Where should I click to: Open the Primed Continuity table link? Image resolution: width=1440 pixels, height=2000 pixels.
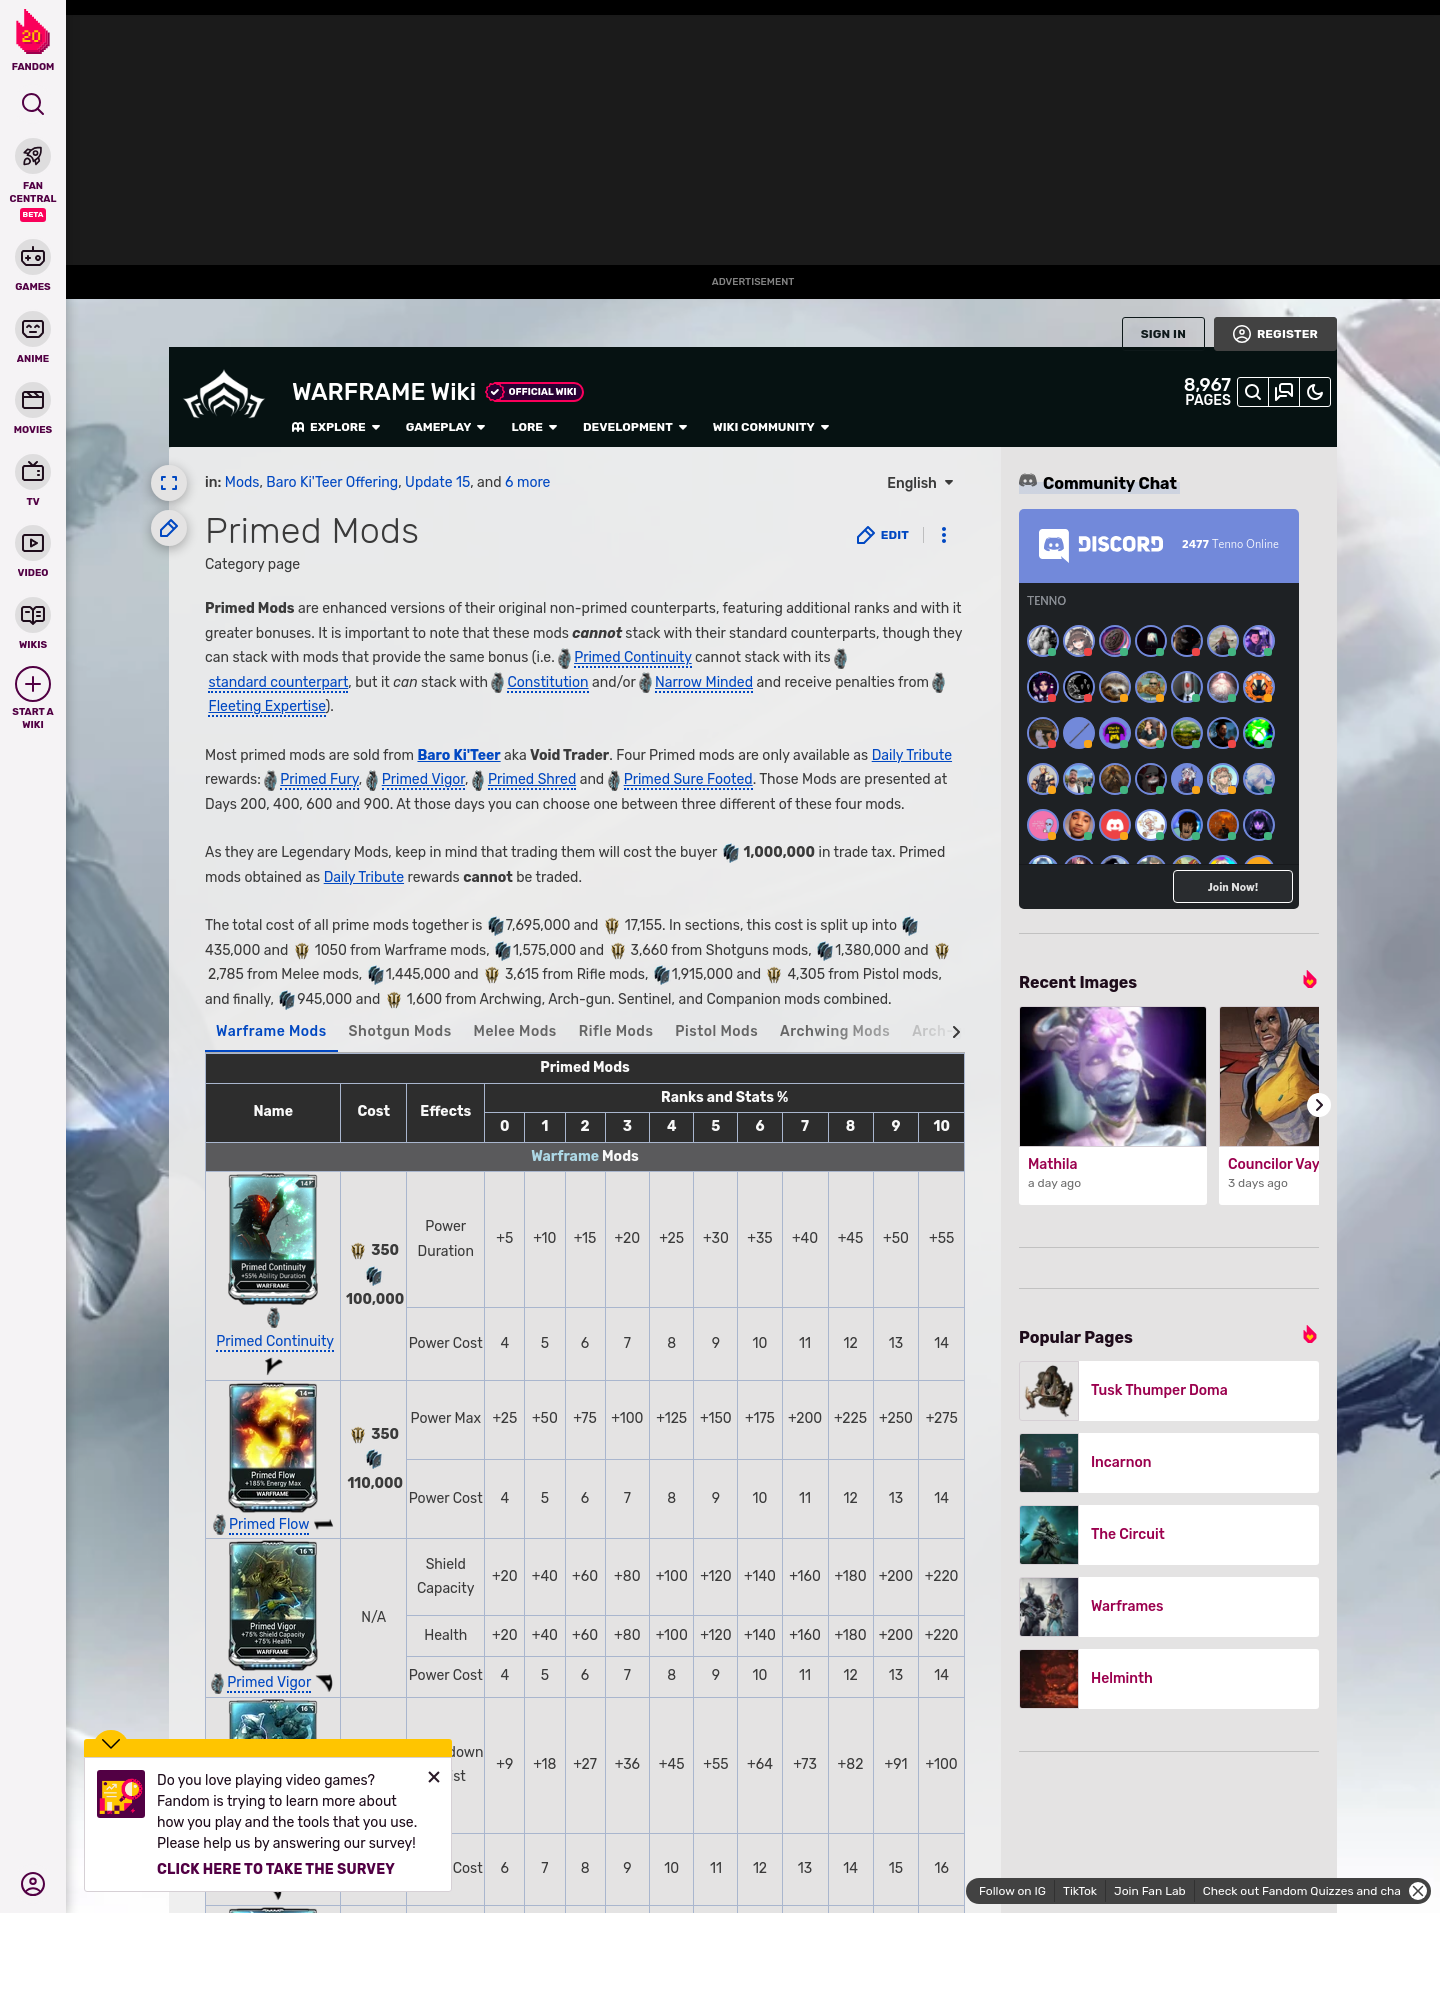(x=275, y=1341)
